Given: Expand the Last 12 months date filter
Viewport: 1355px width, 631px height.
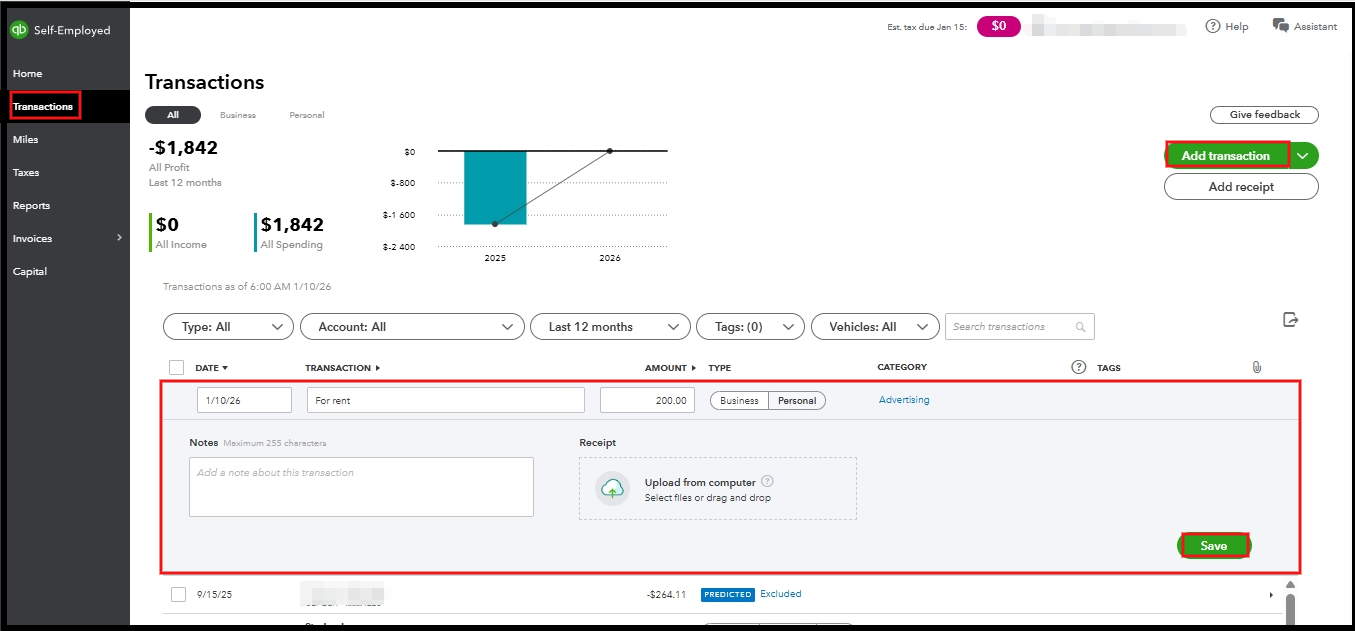Looking at the screenshot, I should [x=610, y=327].
